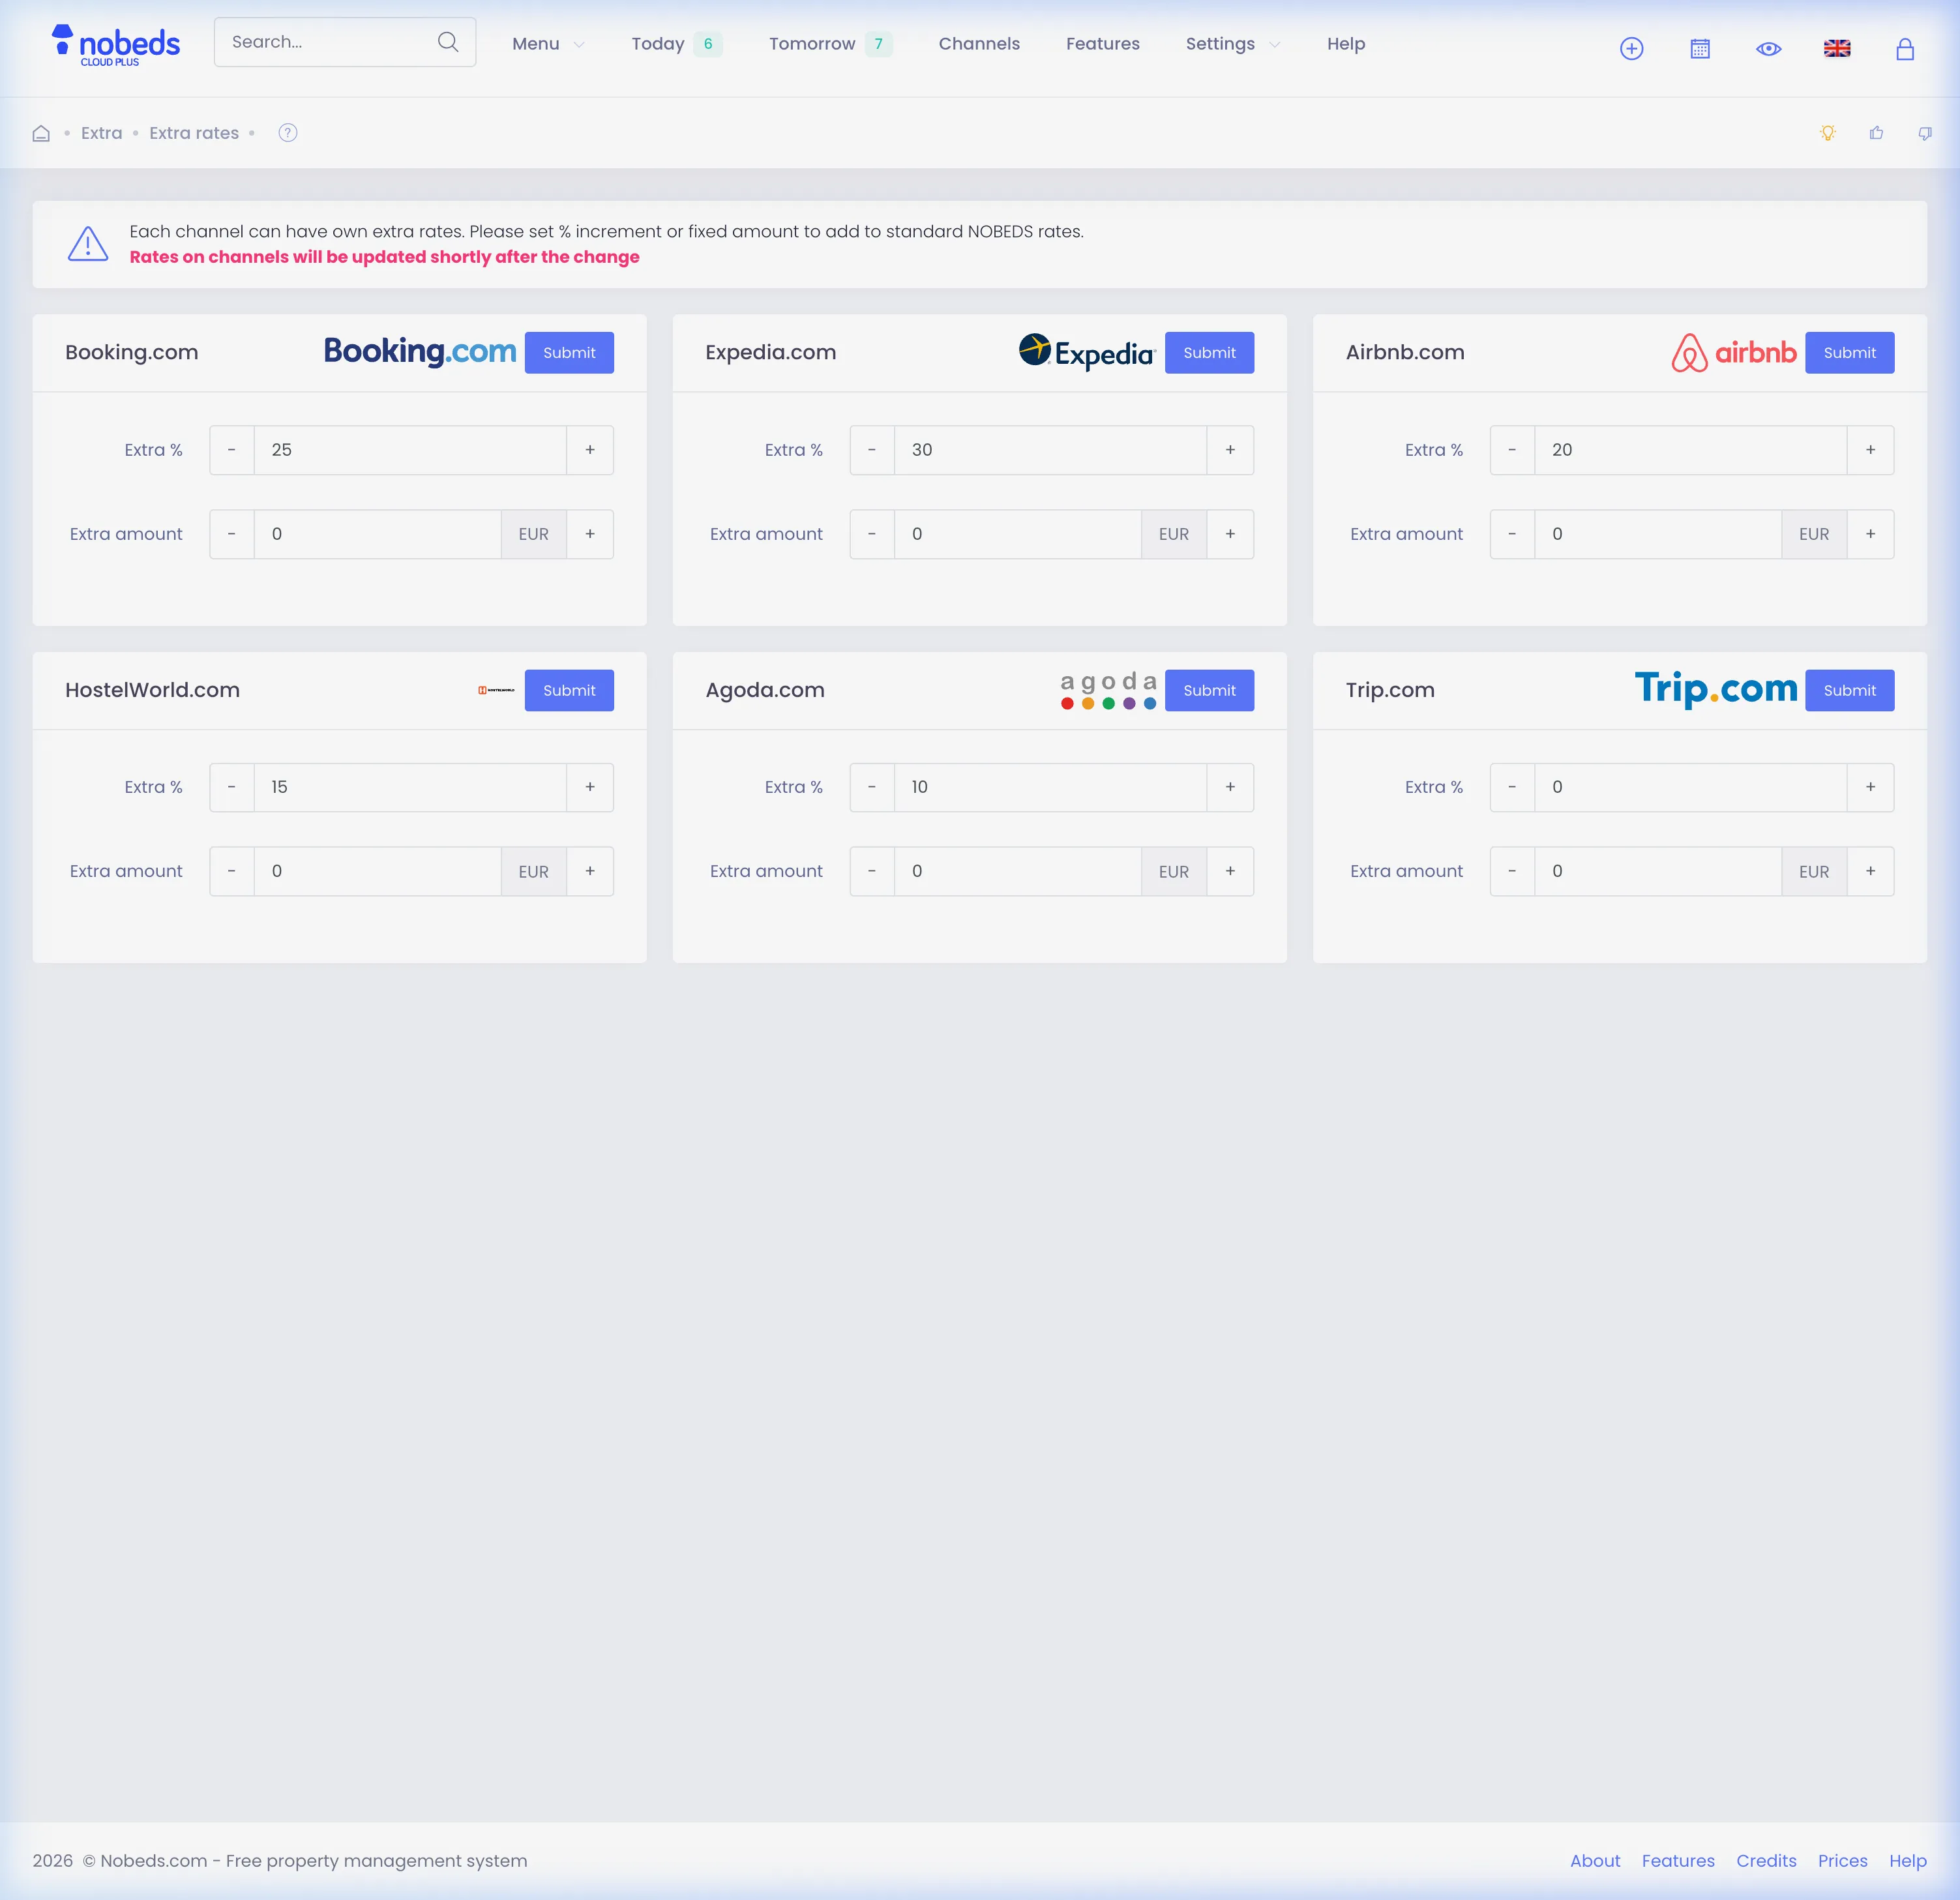Increase Trip.com Extra % with plus
This screenshot has height=1900, width=1960.
[1870, 787]
